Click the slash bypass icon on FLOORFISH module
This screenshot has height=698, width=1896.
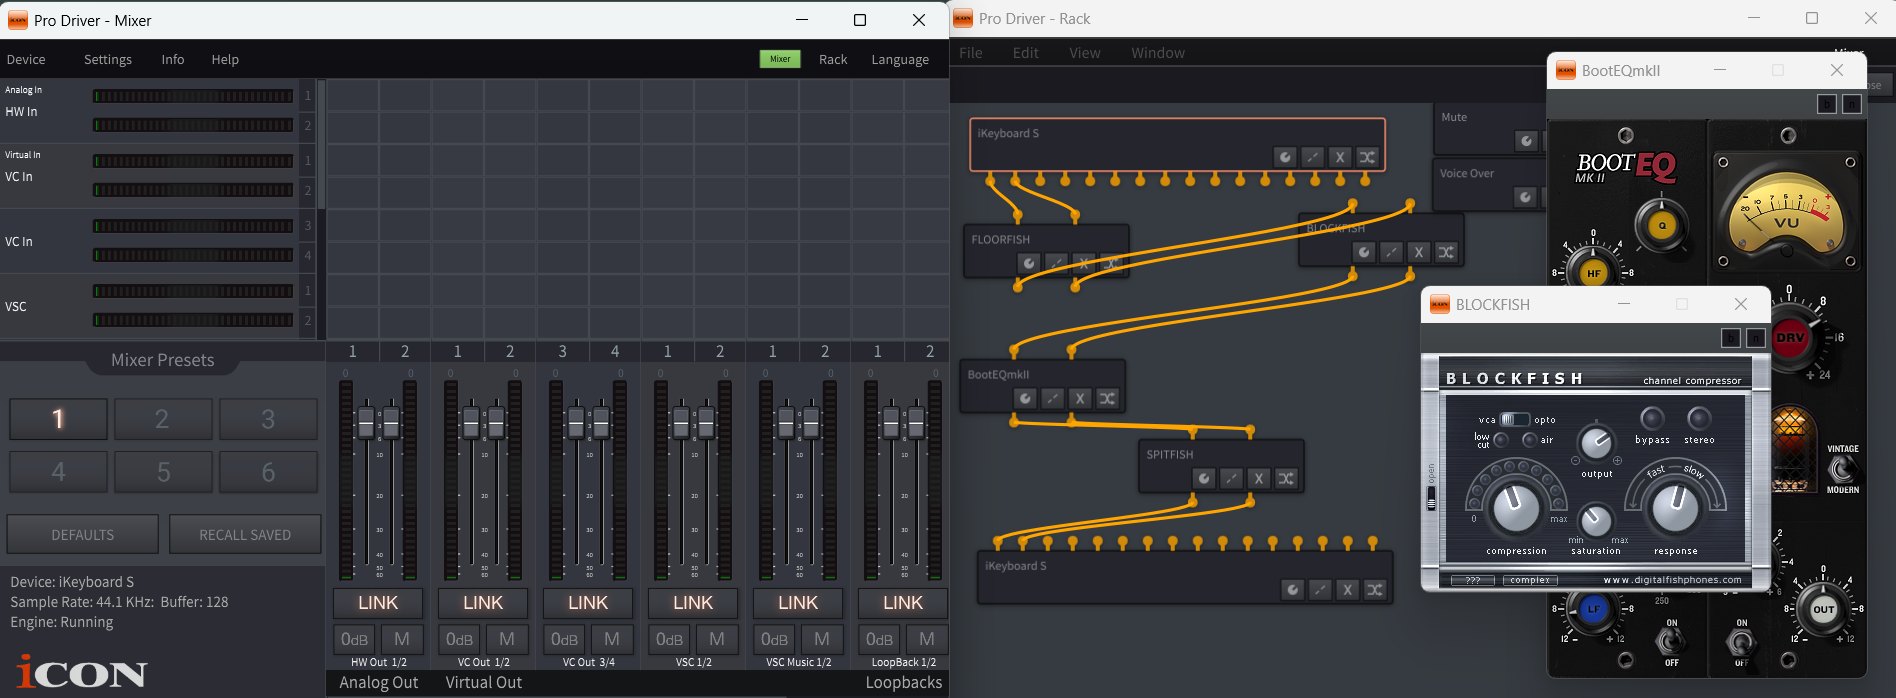(x=1057, y=263)
